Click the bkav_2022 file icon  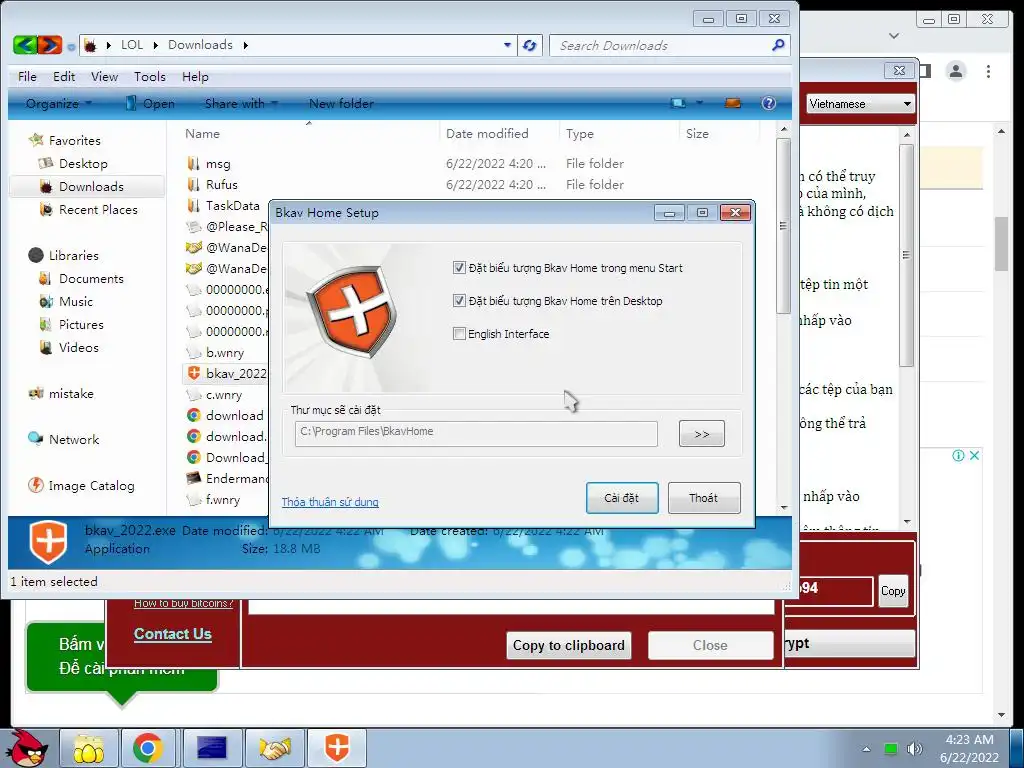pos(194,374)
